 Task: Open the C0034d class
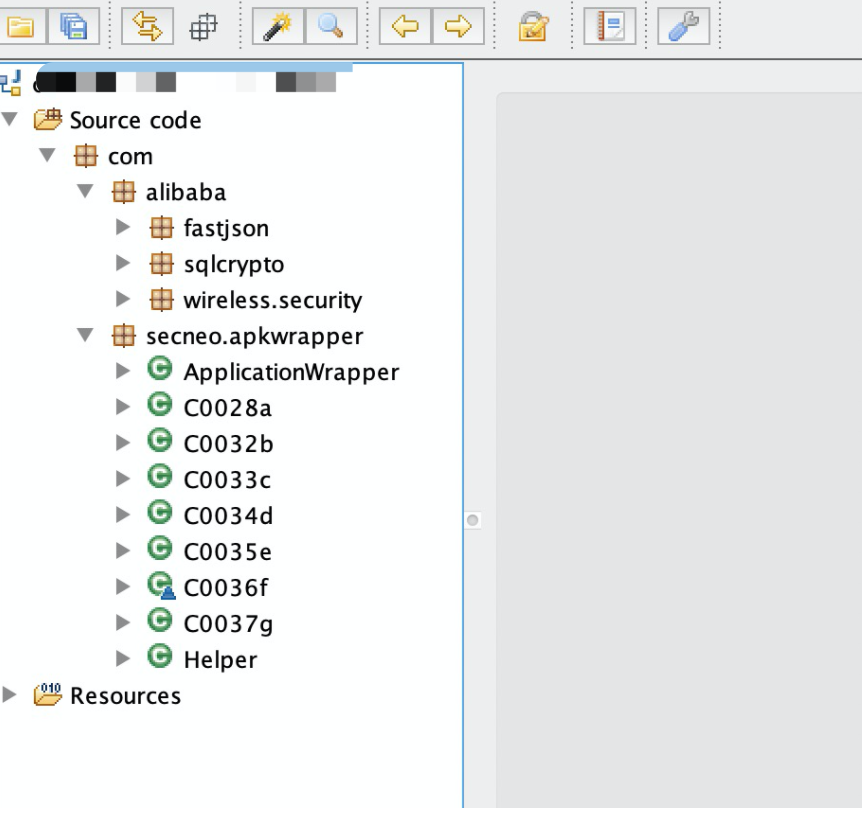[229, 516]
